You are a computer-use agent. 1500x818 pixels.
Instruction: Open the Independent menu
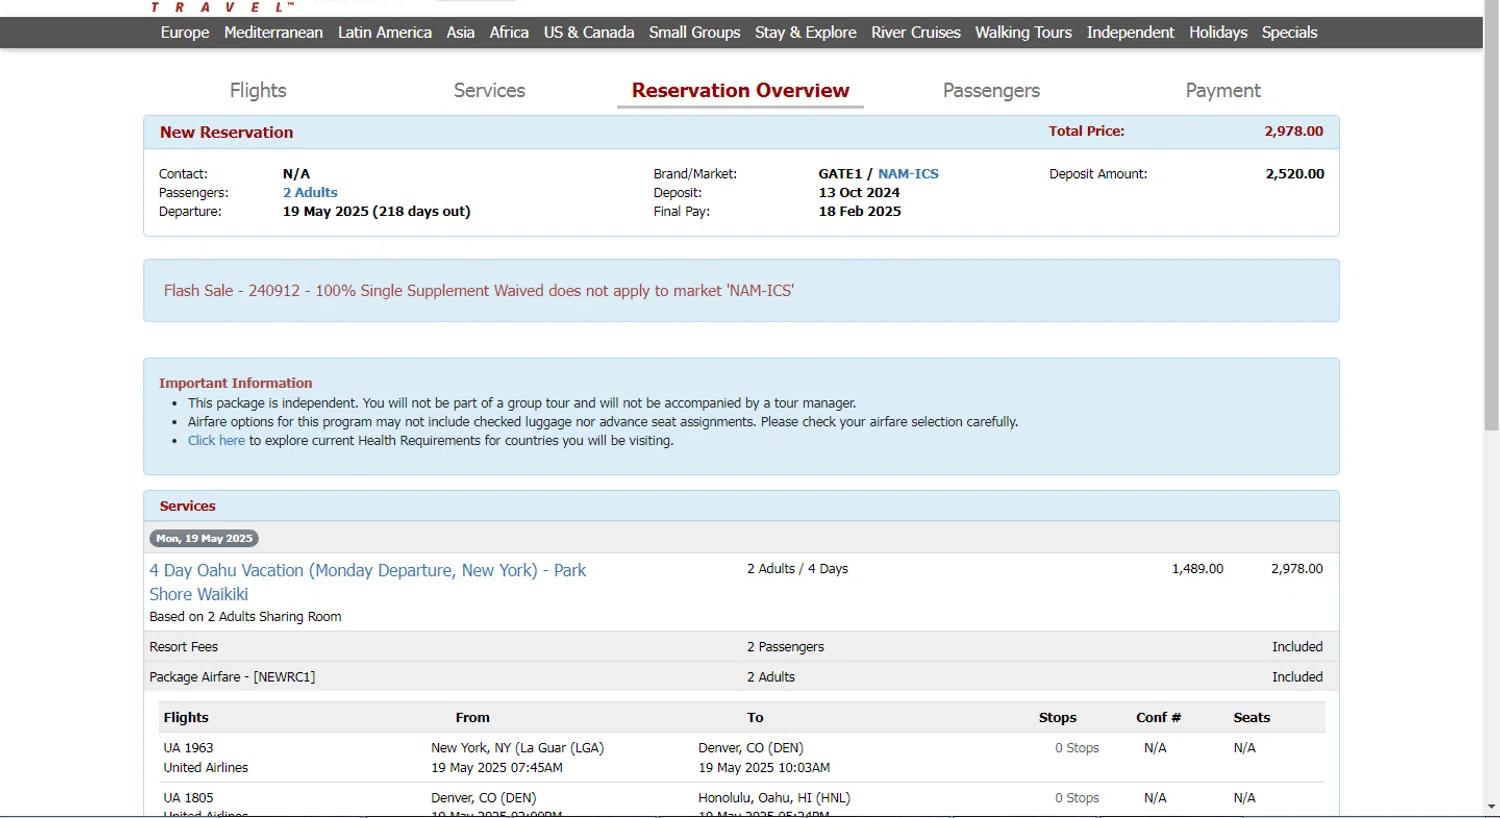pos(1131,32)
